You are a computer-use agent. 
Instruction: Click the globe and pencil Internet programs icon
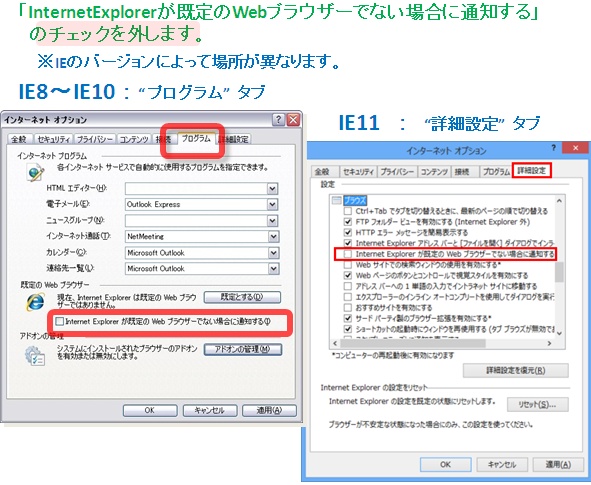point(35,173)
